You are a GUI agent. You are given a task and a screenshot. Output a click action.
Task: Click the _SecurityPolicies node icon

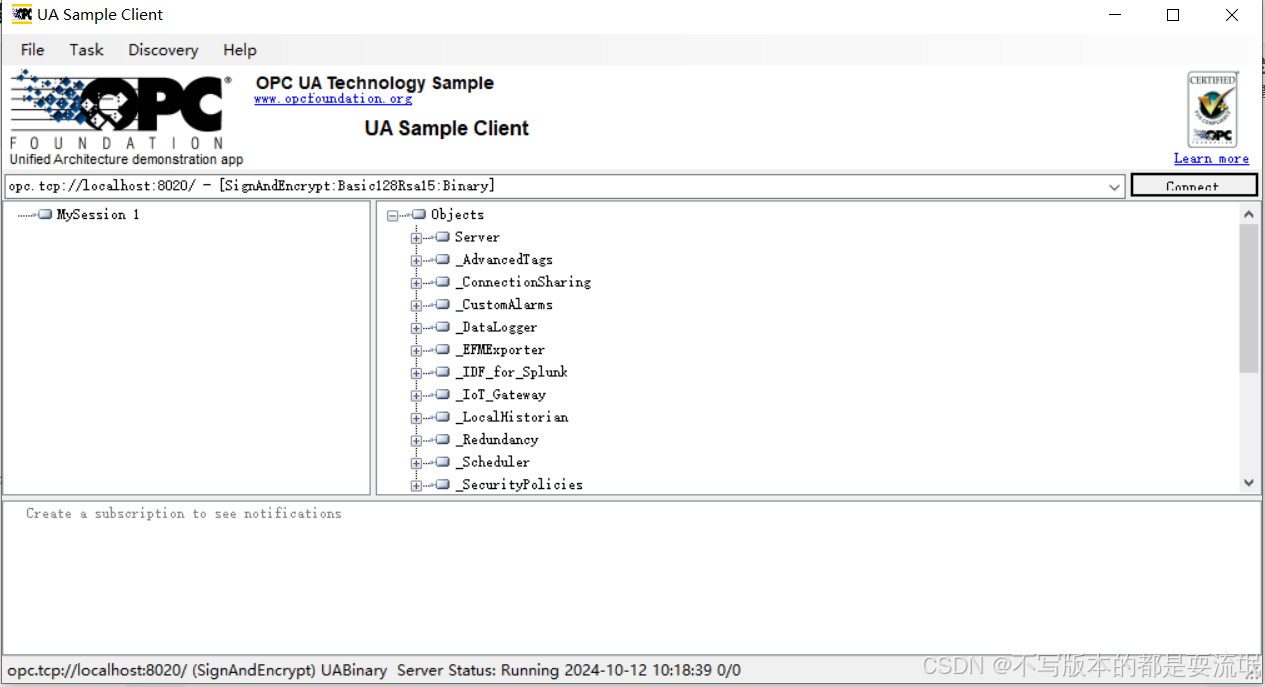(x=442, y=485)
